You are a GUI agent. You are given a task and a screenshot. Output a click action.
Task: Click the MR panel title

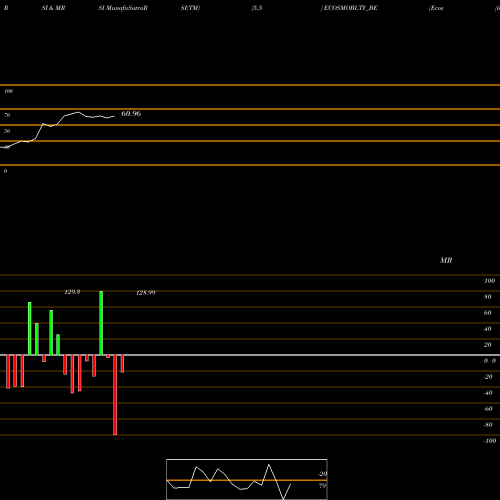pyautogui.click(x=446, y=260)
